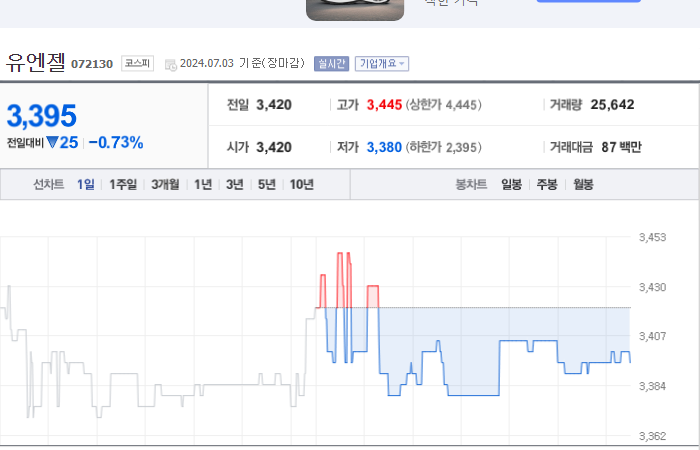700x450 pixels.
Task: Click the chart axis label 3,384
Action: pyautogui.click(x=653, y=386)
